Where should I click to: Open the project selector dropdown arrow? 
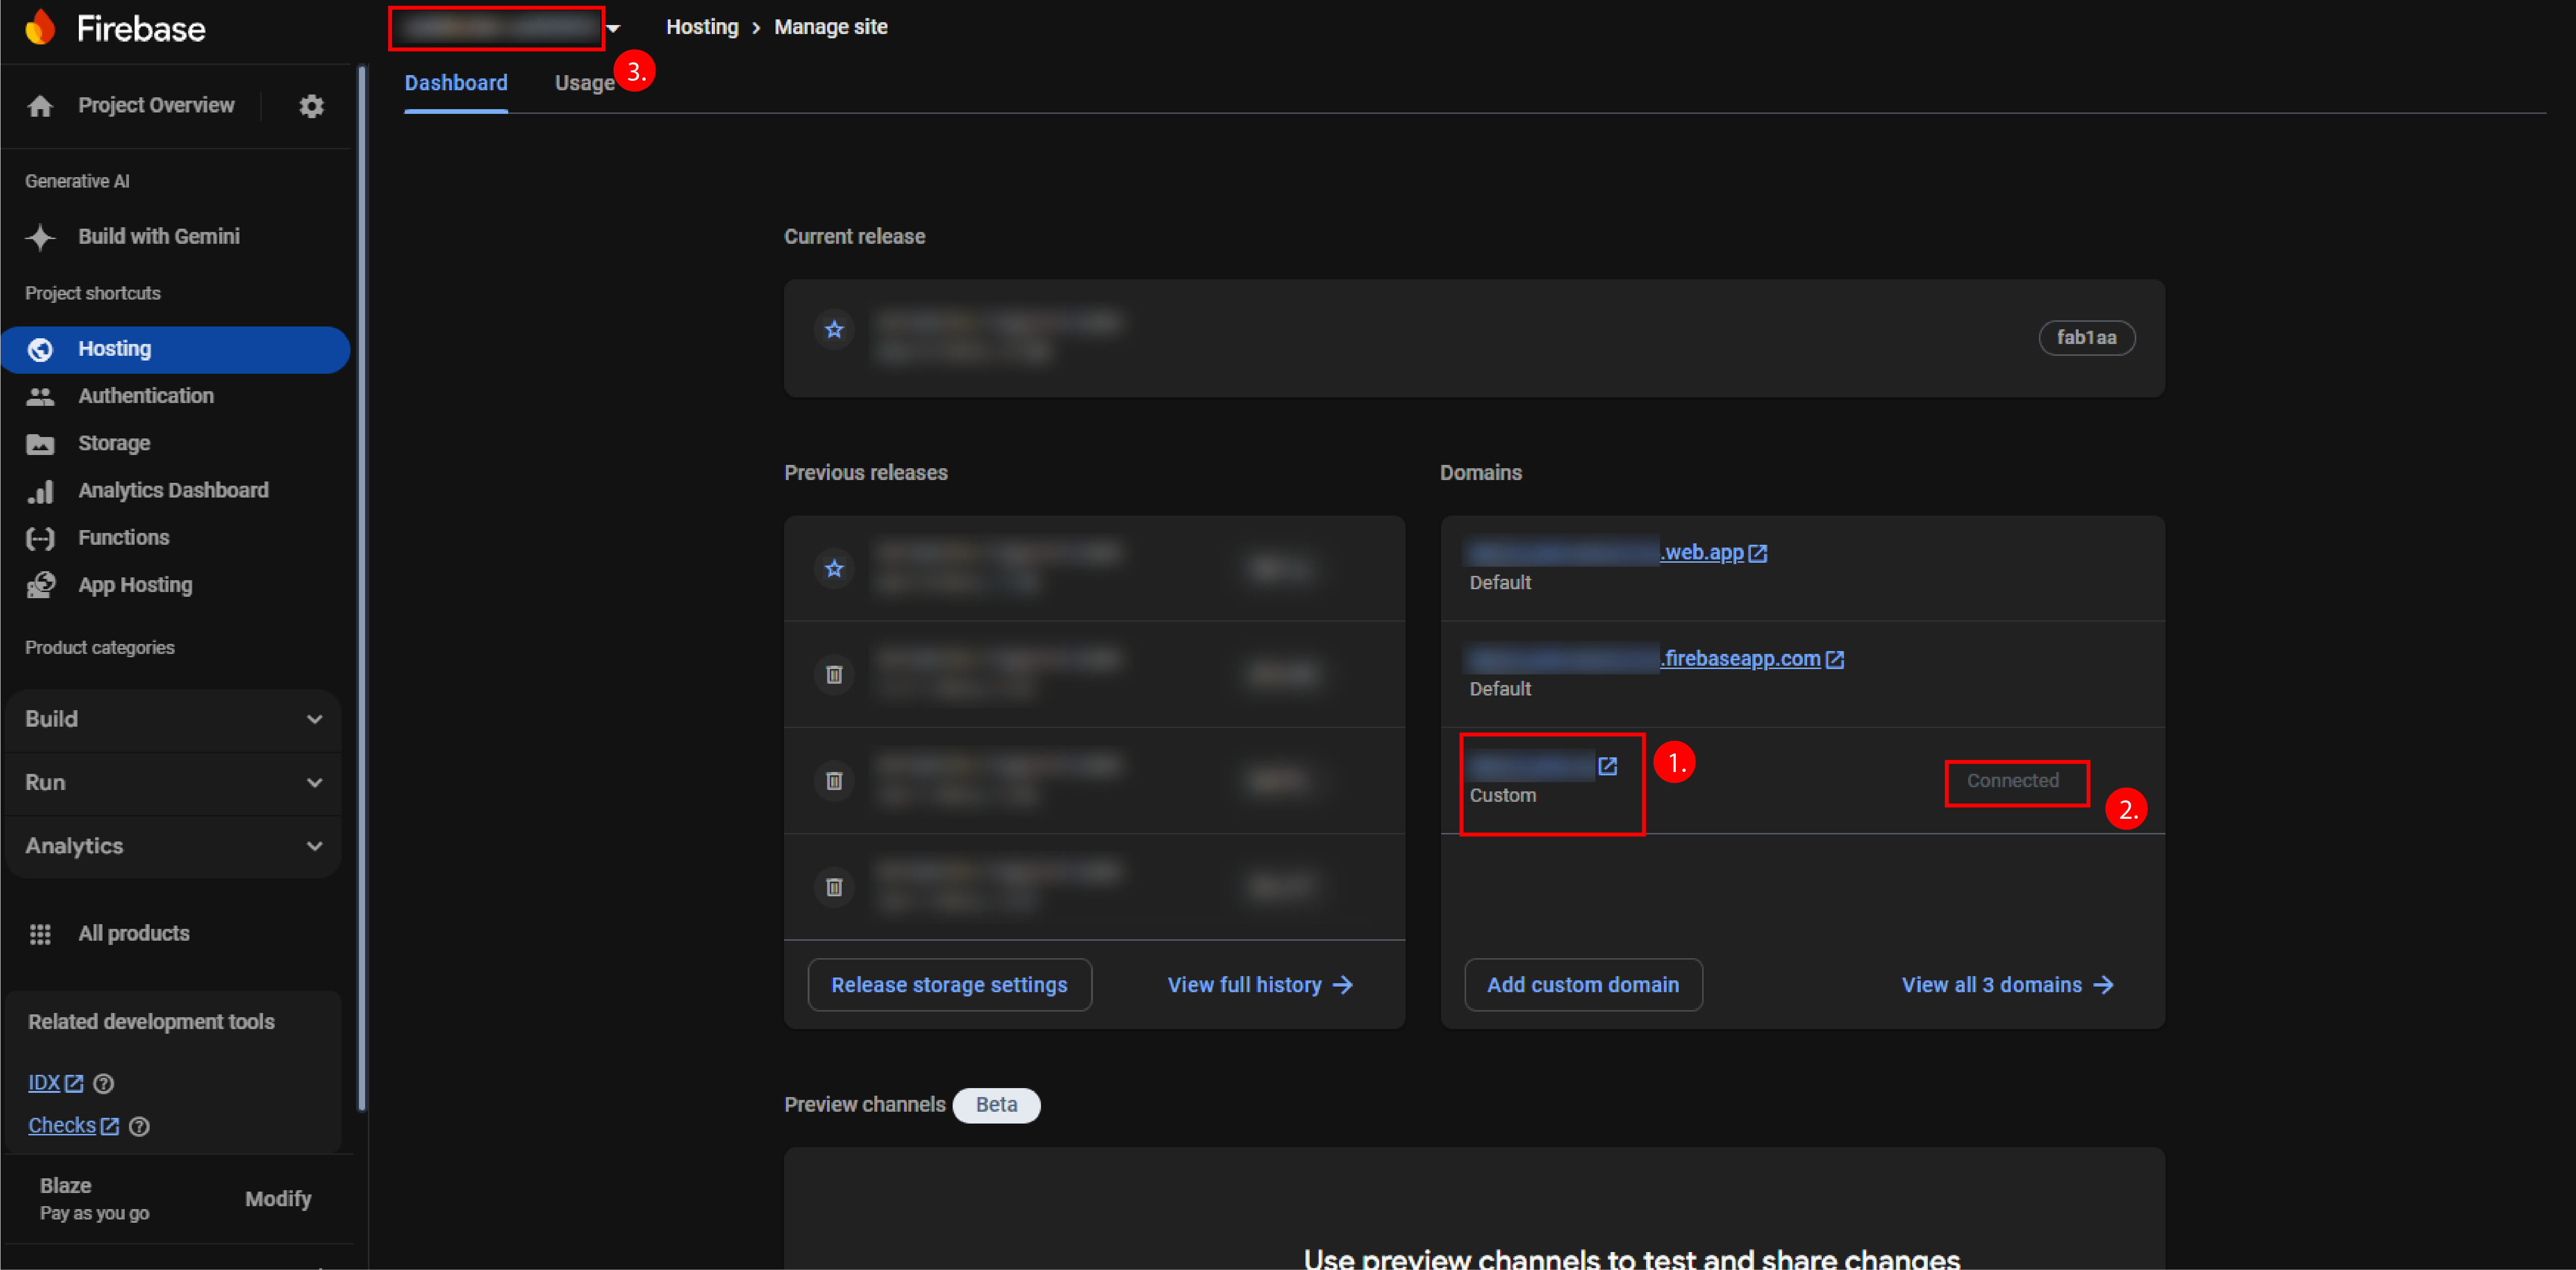(613, 28)
